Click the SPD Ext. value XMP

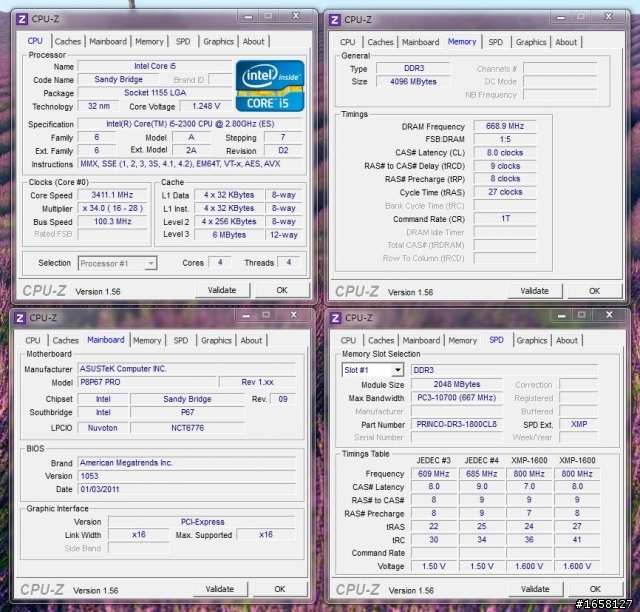(579, 424)
